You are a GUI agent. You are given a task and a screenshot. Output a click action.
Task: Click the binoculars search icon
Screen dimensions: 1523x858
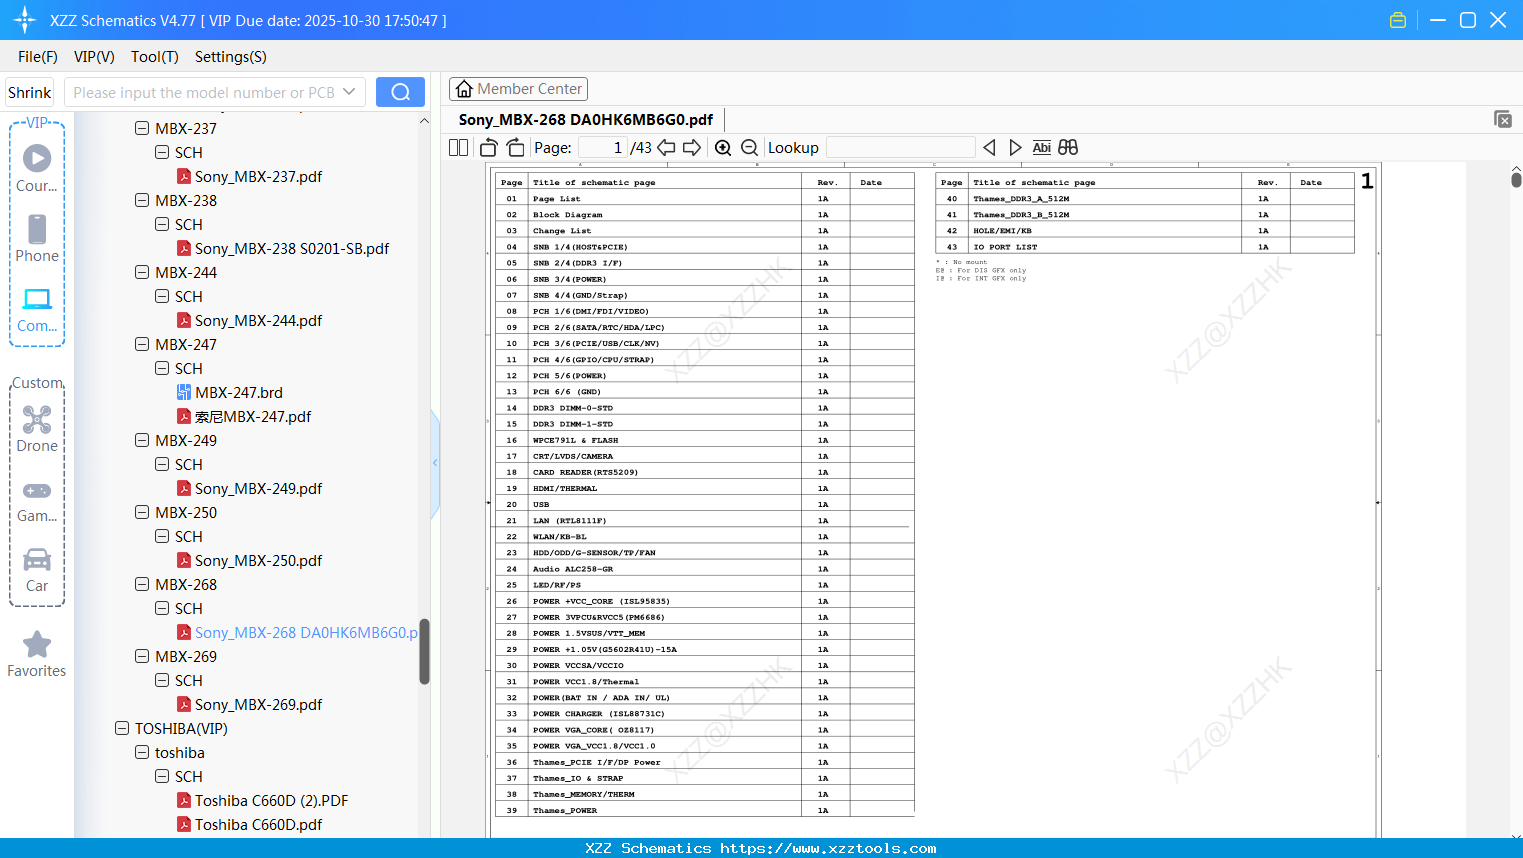pyautogui.click(x=1068, y=148)
